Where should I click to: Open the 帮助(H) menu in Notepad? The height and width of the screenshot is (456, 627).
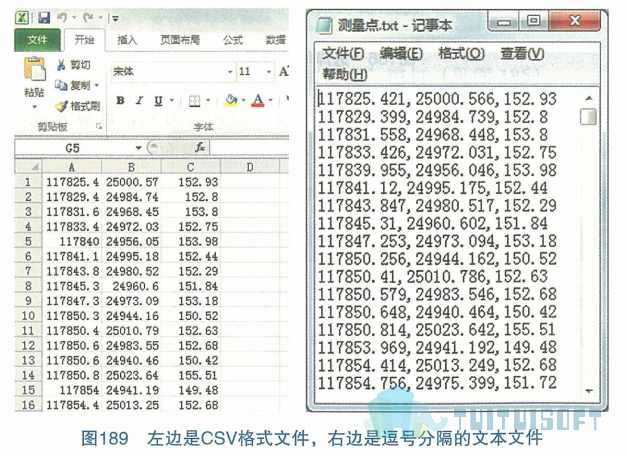click(345, 74)
